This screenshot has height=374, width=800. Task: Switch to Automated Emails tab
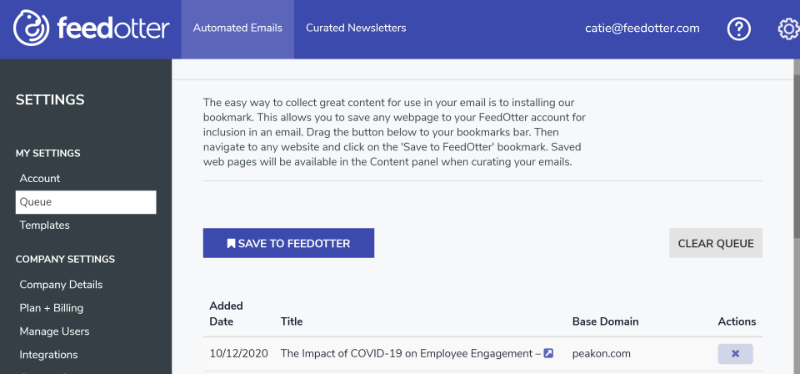237,29
